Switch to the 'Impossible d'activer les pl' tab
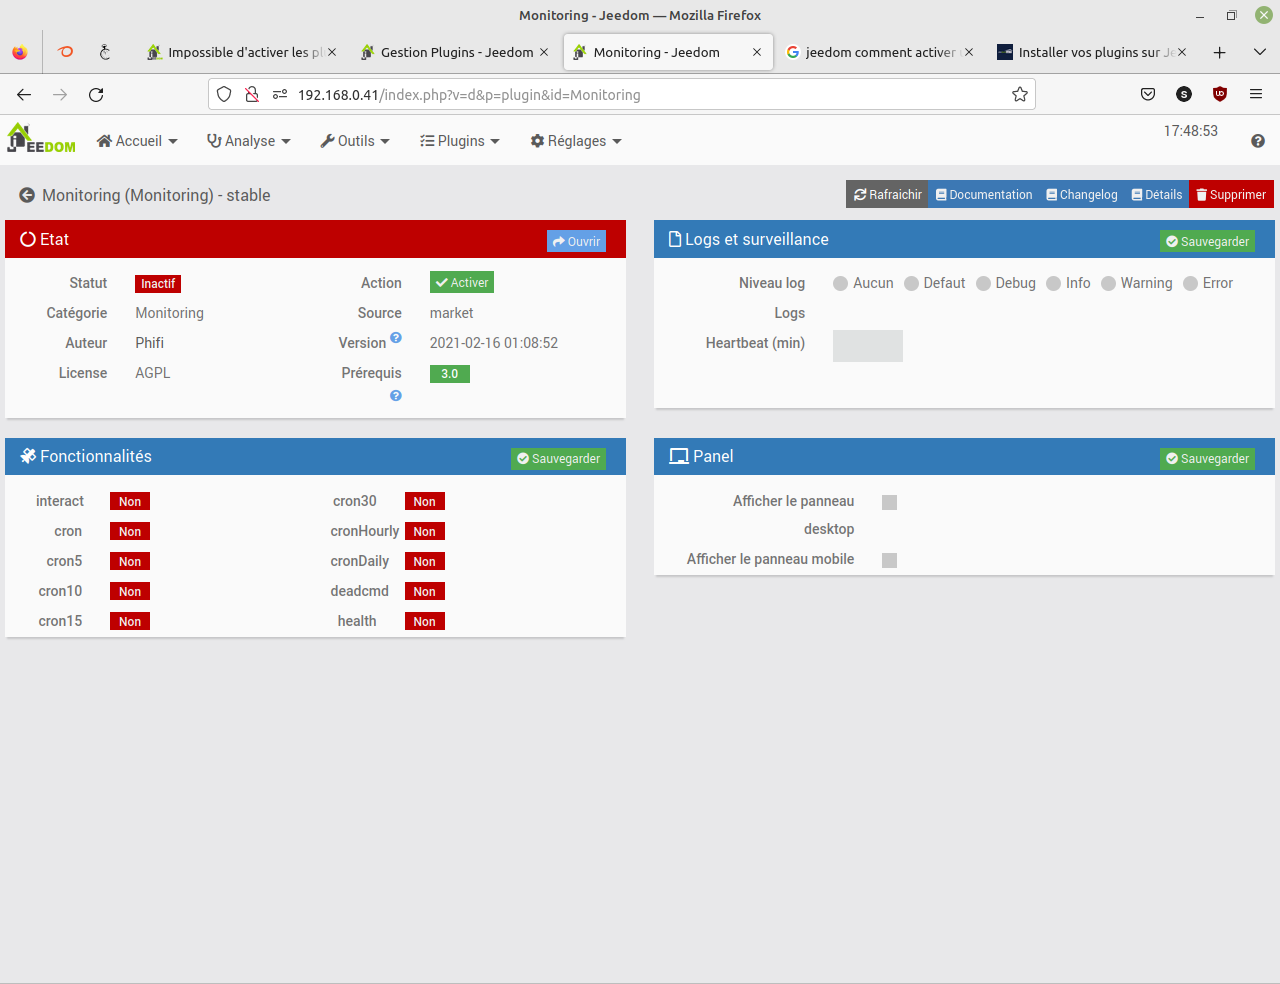This screenshot has height=984, width=1280. pyautogui.click(x=241, y=52)
